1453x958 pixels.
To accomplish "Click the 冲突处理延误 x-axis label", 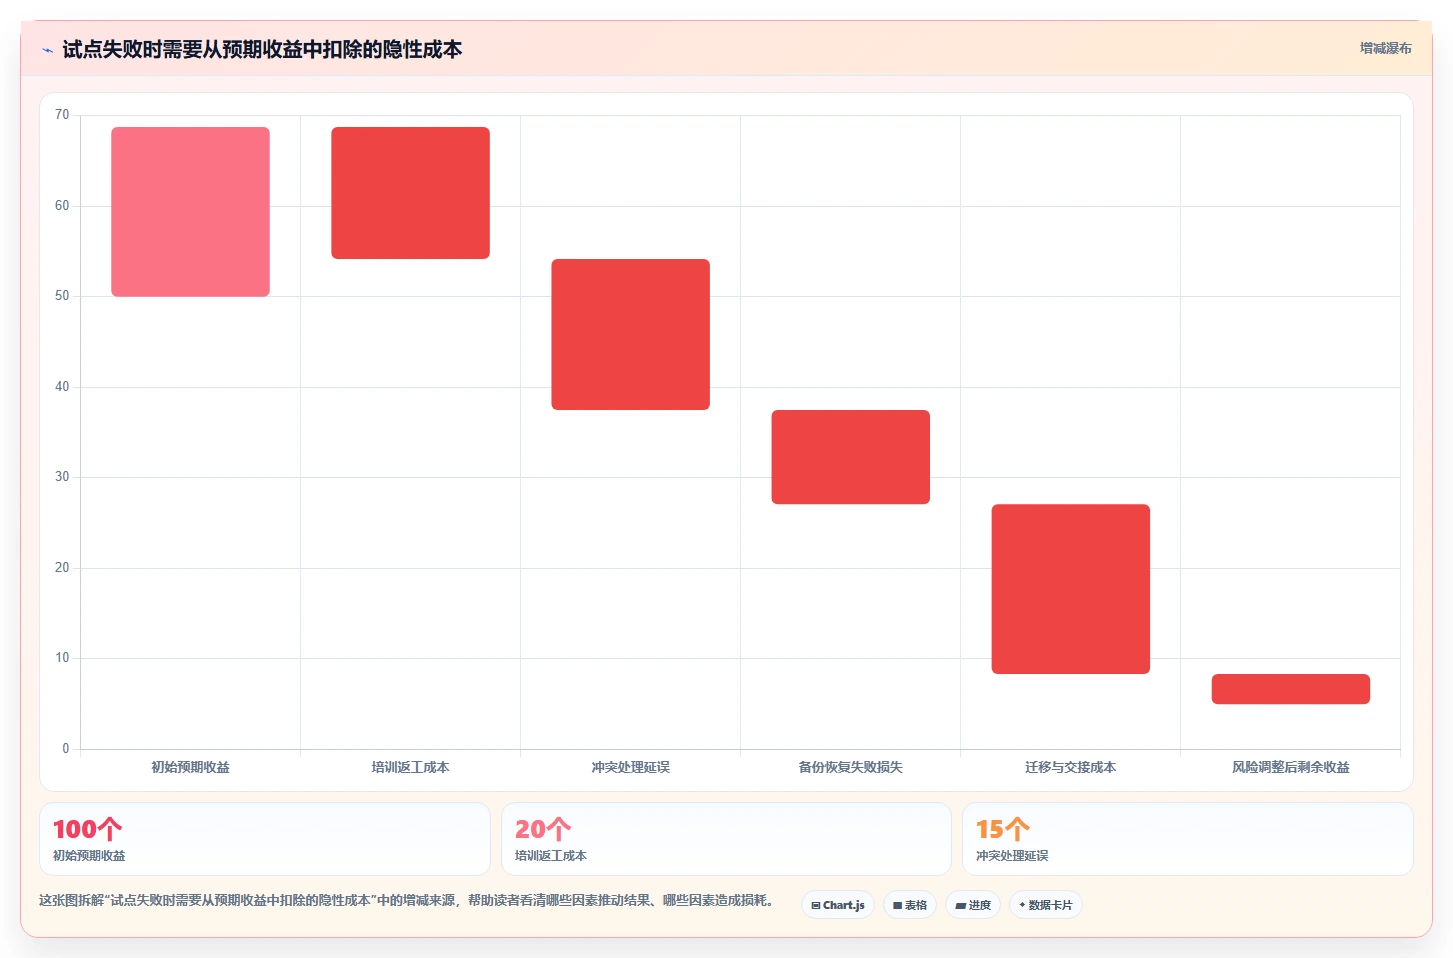I will 630,767.
